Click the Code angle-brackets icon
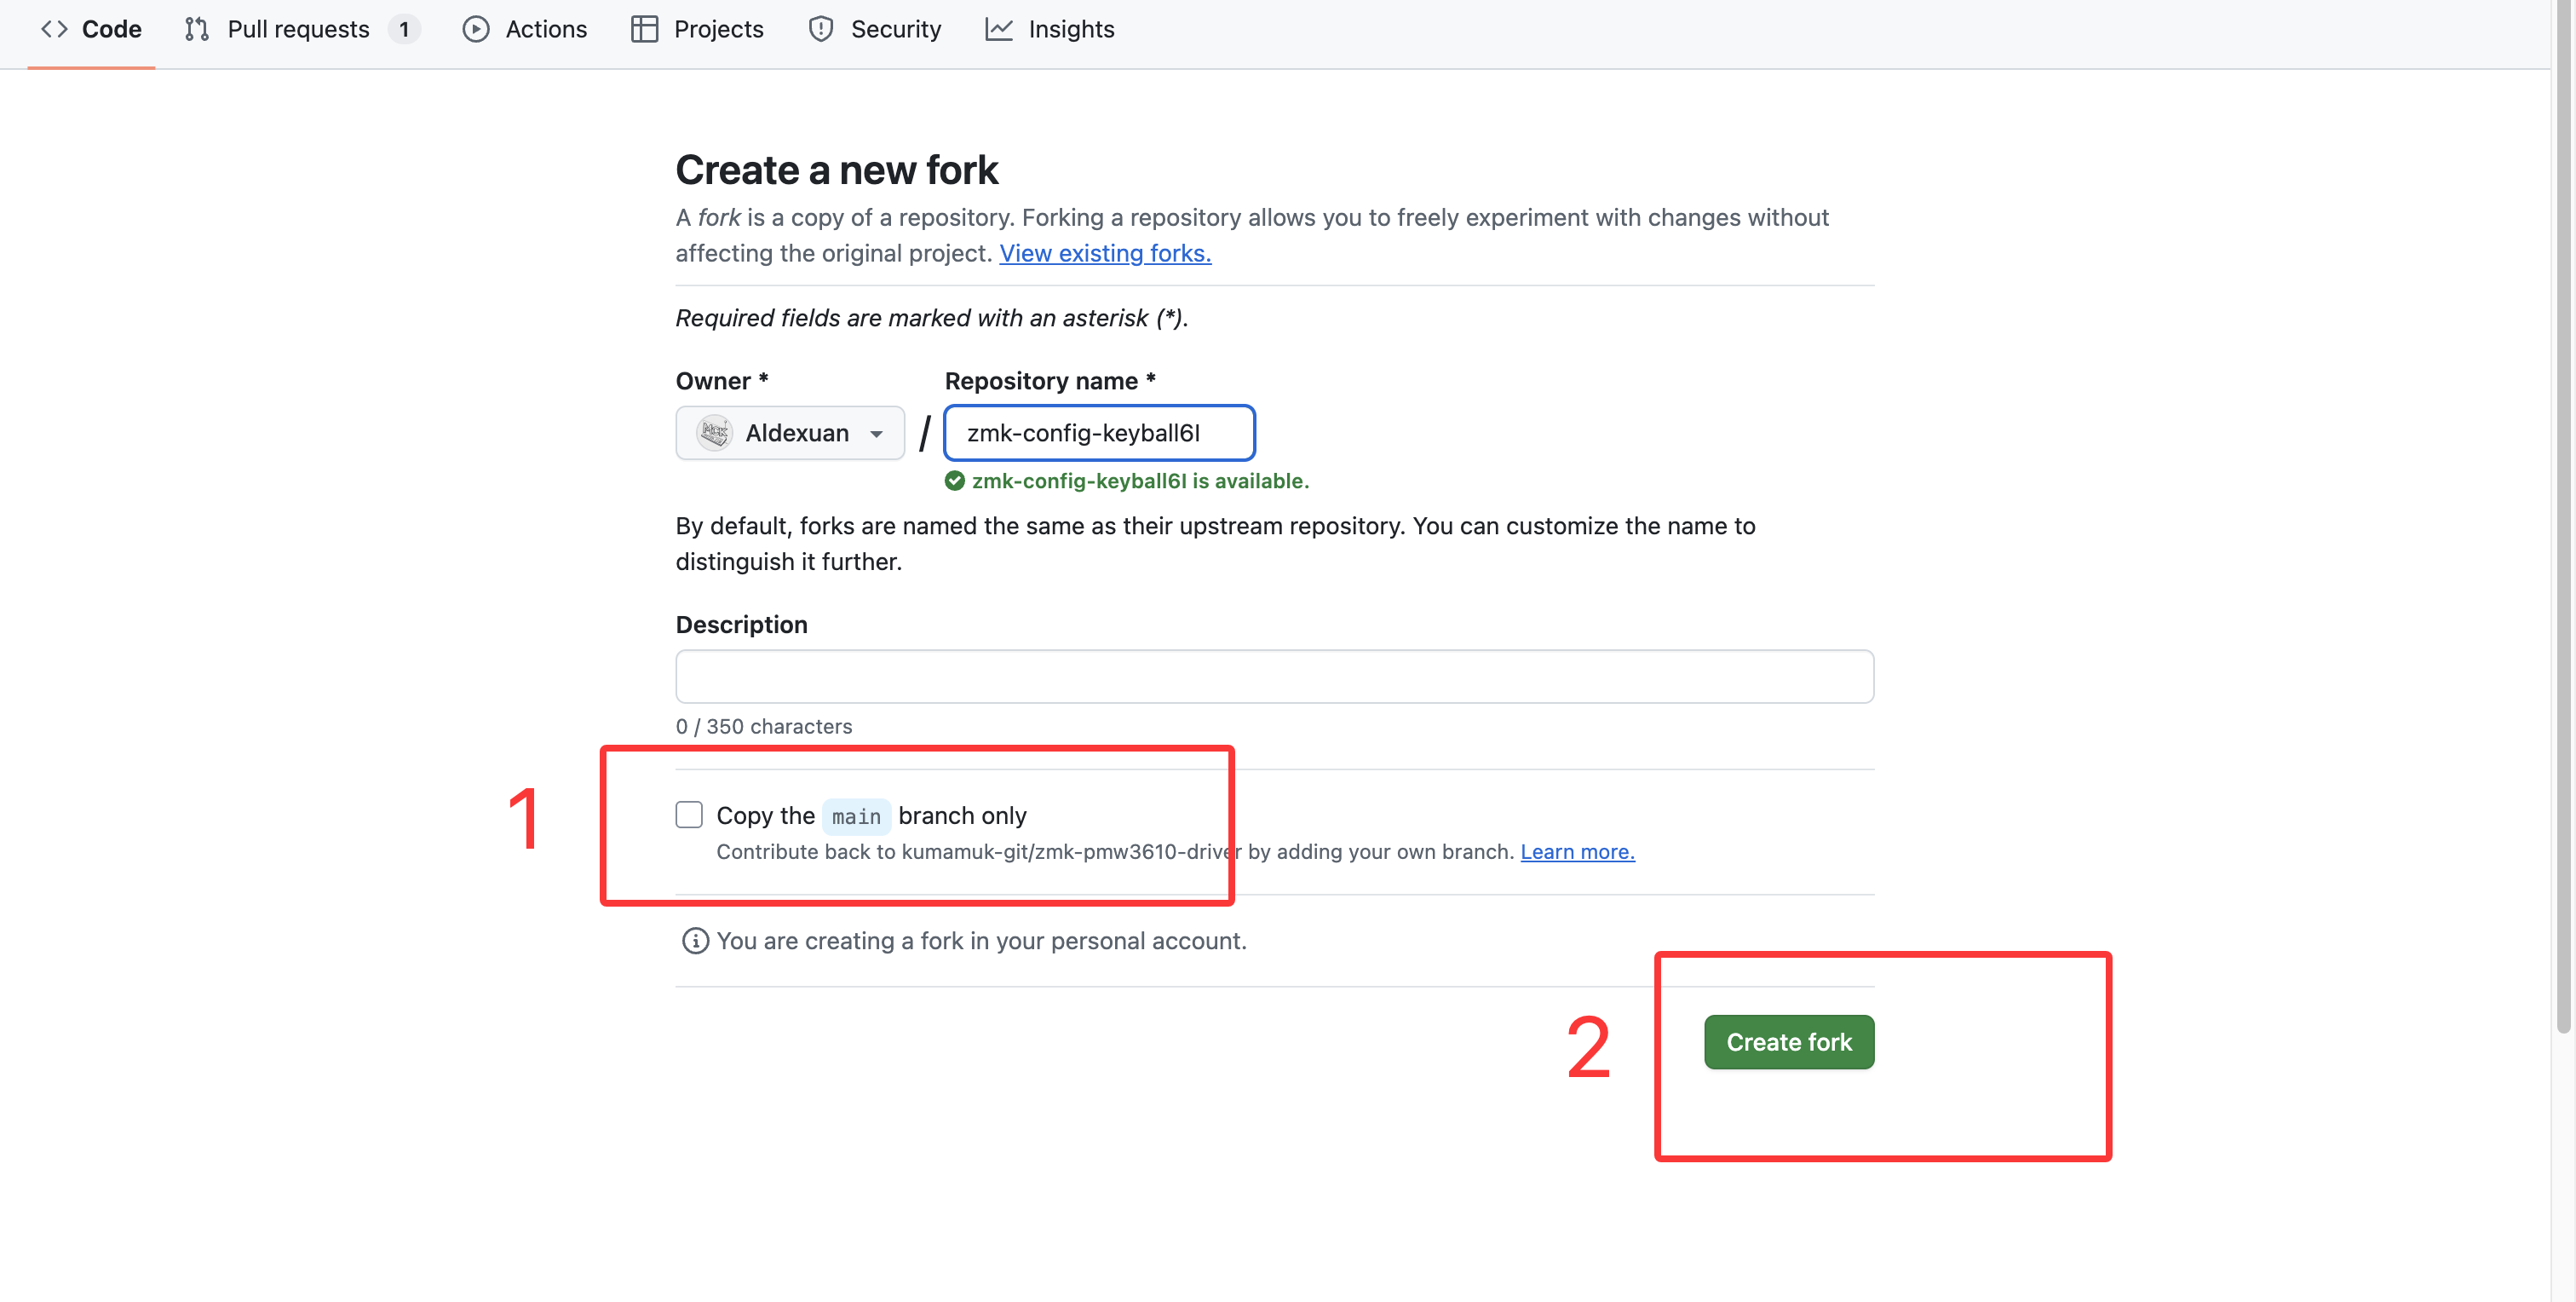This screenshot has width=2576, height=1302. click(x=54, y=29)
